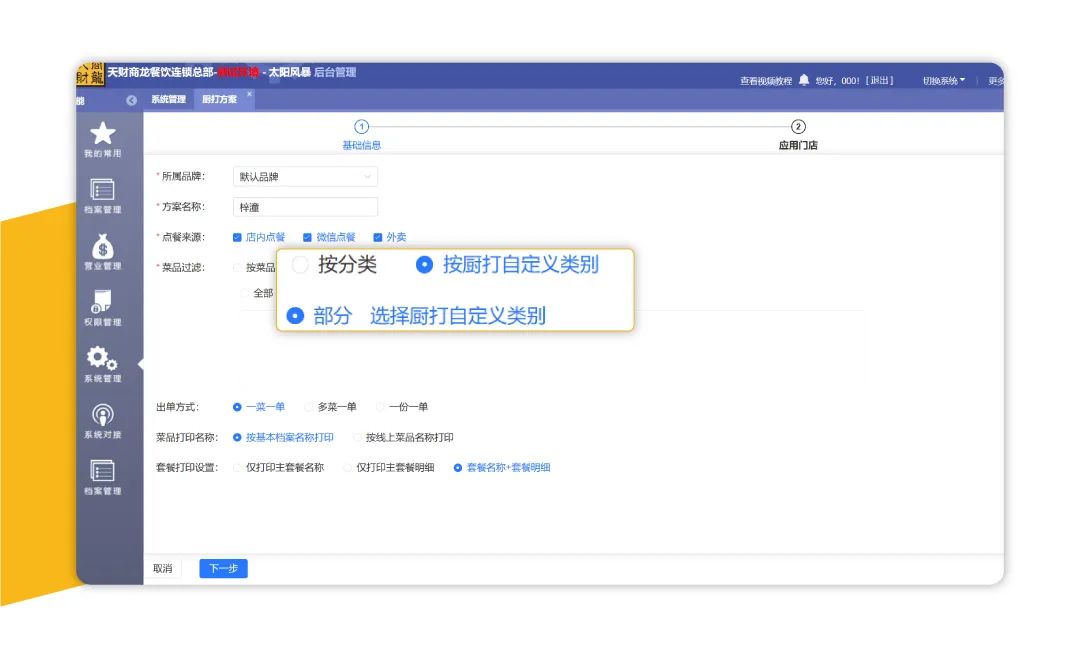The width and height of the screenshot is (1080, 647).
Task: Open 查看视频教程 link
Action: pyautogui.click(x=766, y=81)
